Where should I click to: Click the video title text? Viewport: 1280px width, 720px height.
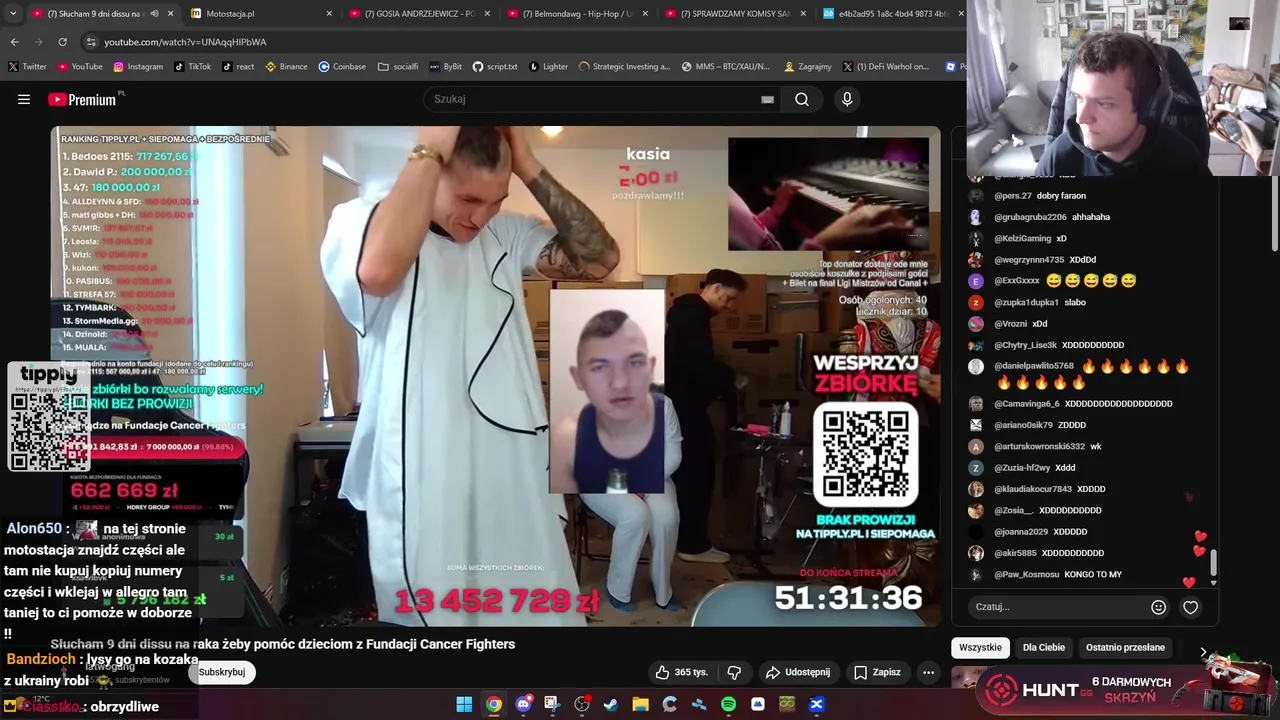coord(283,644)
